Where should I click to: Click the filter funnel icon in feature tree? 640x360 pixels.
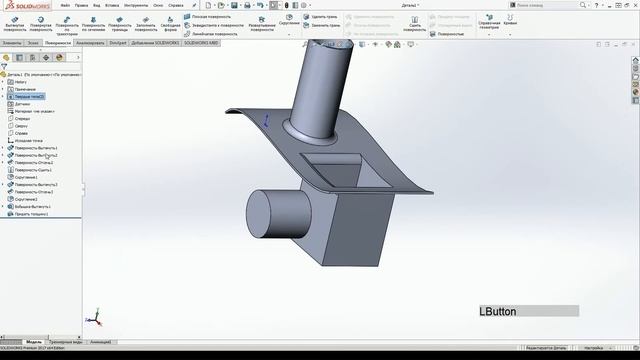pos(4,67)
